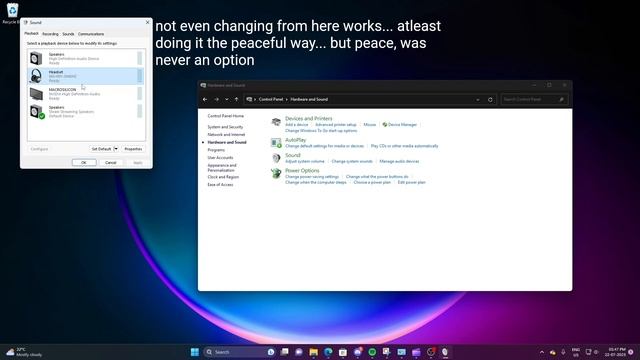This screenshot has width=640, height=360.
Task: Switch to the Recording tab
Action: 50,34
